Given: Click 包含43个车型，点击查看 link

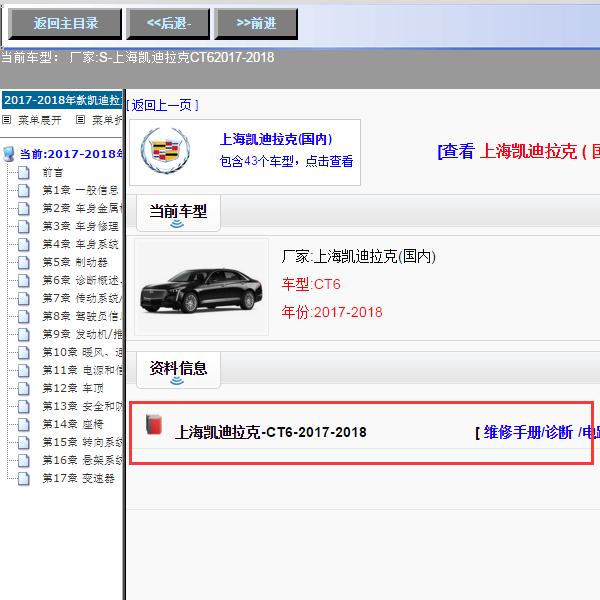Looking at the screenshot, I should [x=286, y=161].
